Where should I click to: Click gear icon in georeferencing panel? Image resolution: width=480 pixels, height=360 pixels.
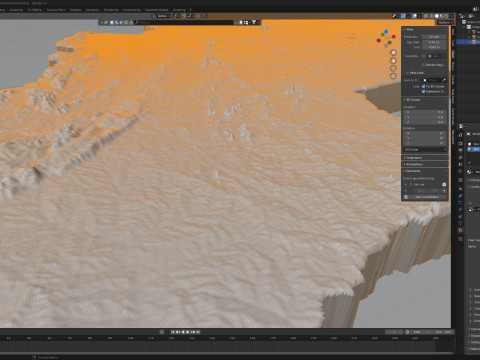(x=444, y=184)
